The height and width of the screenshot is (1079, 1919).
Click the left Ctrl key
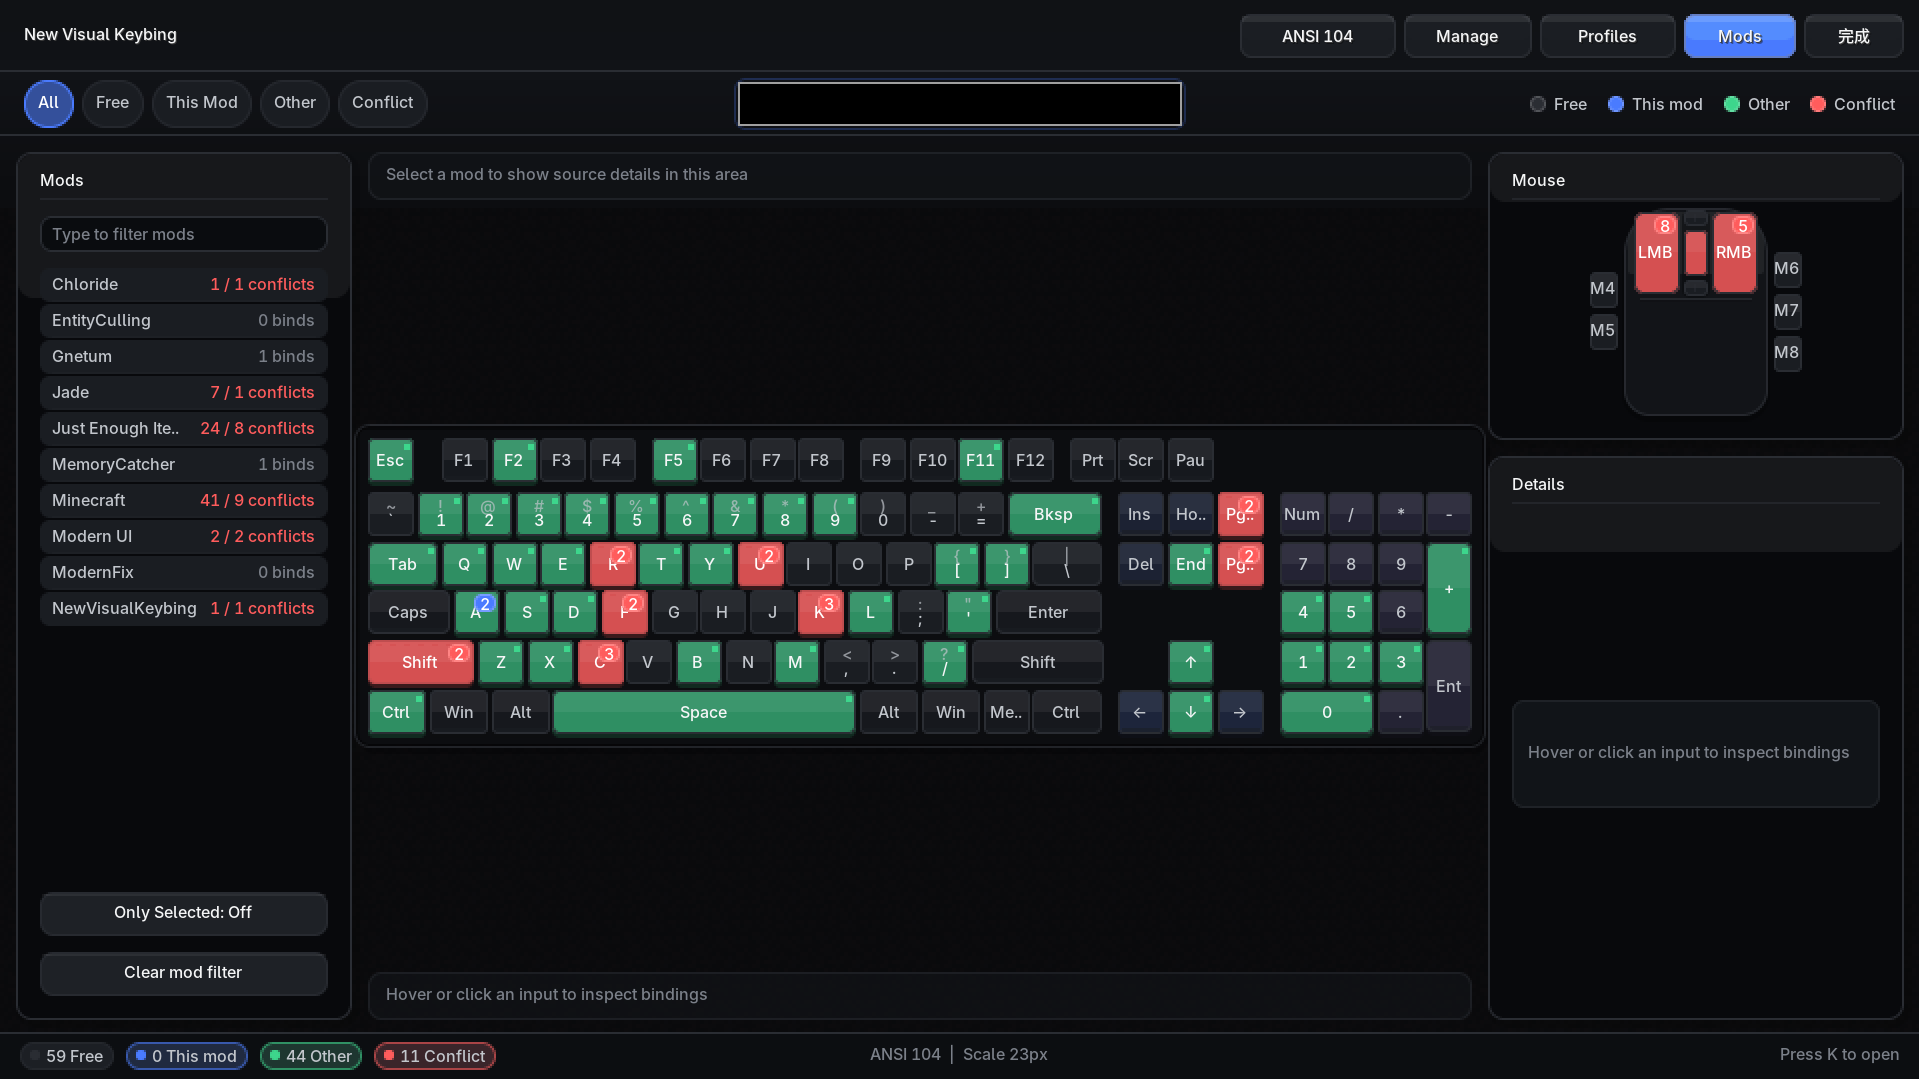pyautogui.click(x=397, y=712)
